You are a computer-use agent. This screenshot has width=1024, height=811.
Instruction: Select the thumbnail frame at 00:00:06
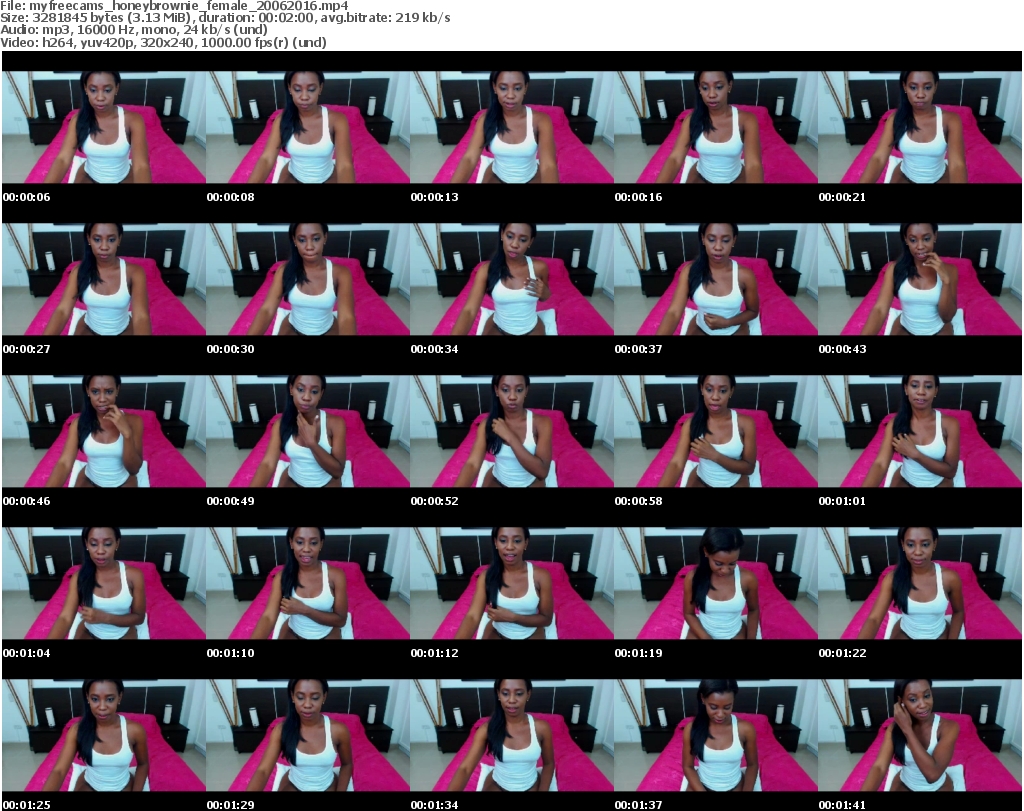tap(104, 127)
